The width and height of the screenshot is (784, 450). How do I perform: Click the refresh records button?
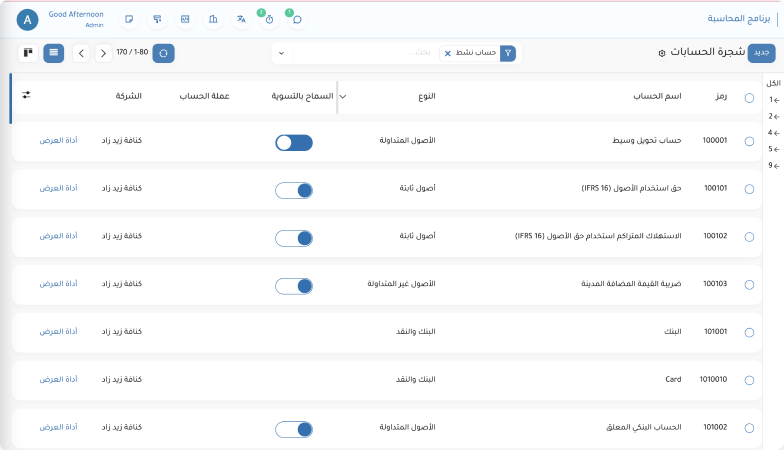[x=164, y=52]
